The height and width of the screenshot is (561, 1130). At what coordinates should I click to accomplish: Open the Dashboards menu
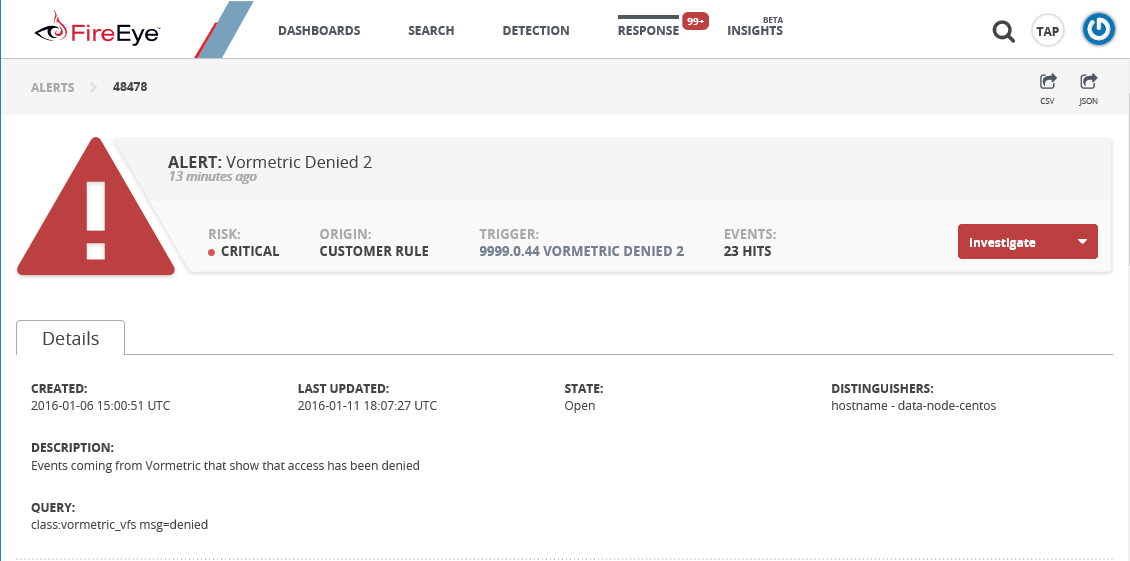(x=319, y=31)
